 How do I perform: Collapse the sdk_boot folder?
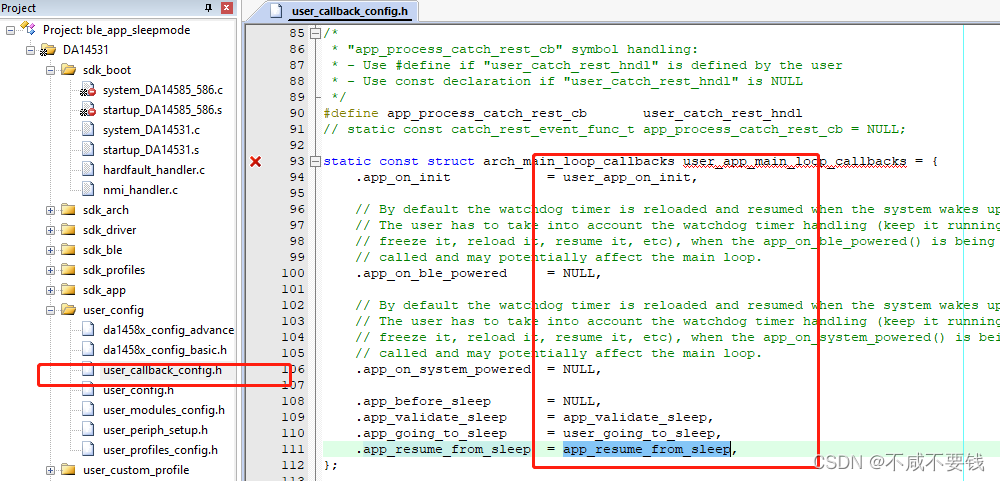coord(51,70)
